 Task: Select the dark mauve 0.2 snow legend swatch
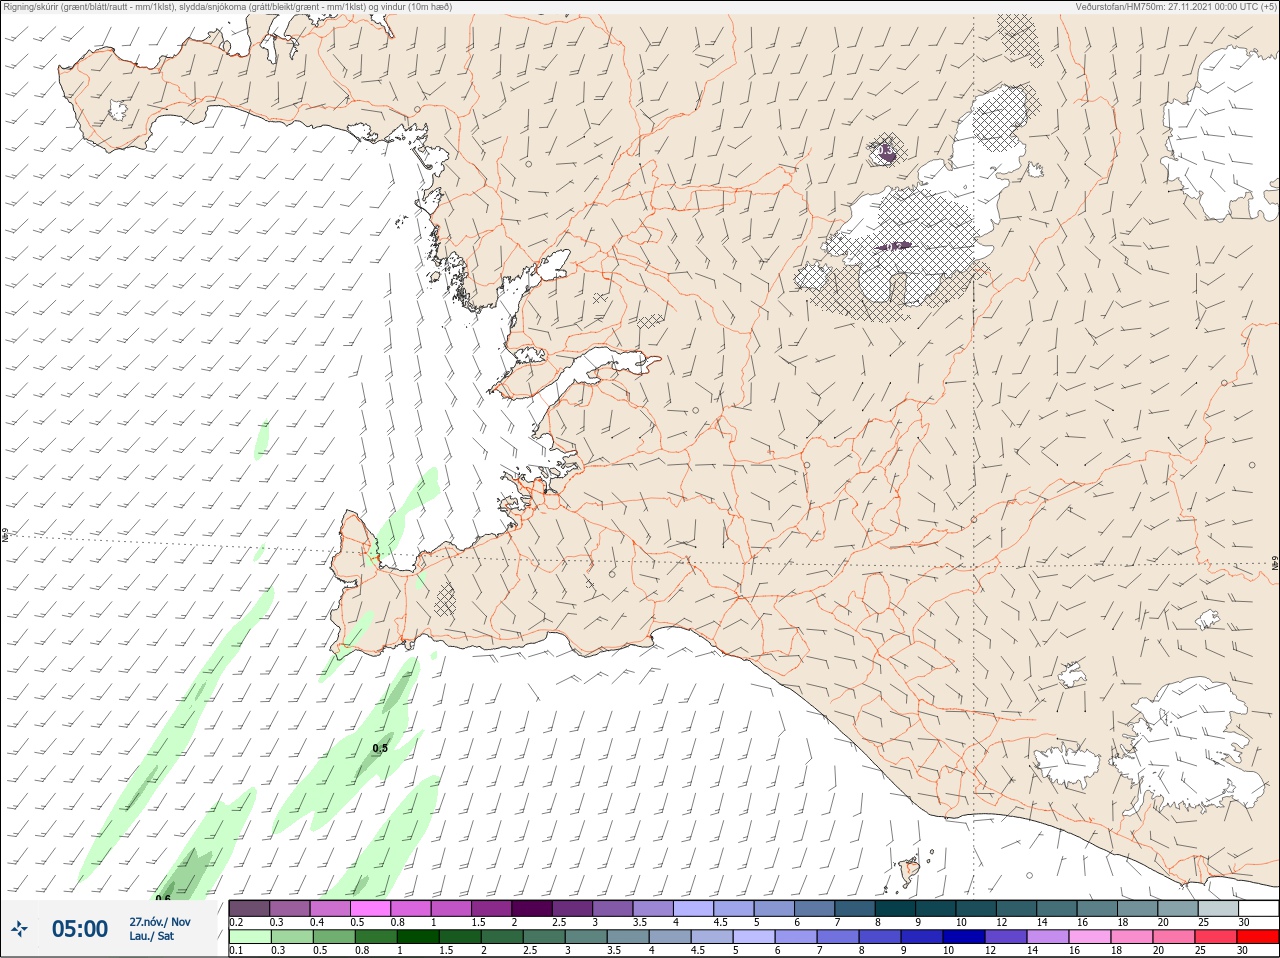coord(249,908)
